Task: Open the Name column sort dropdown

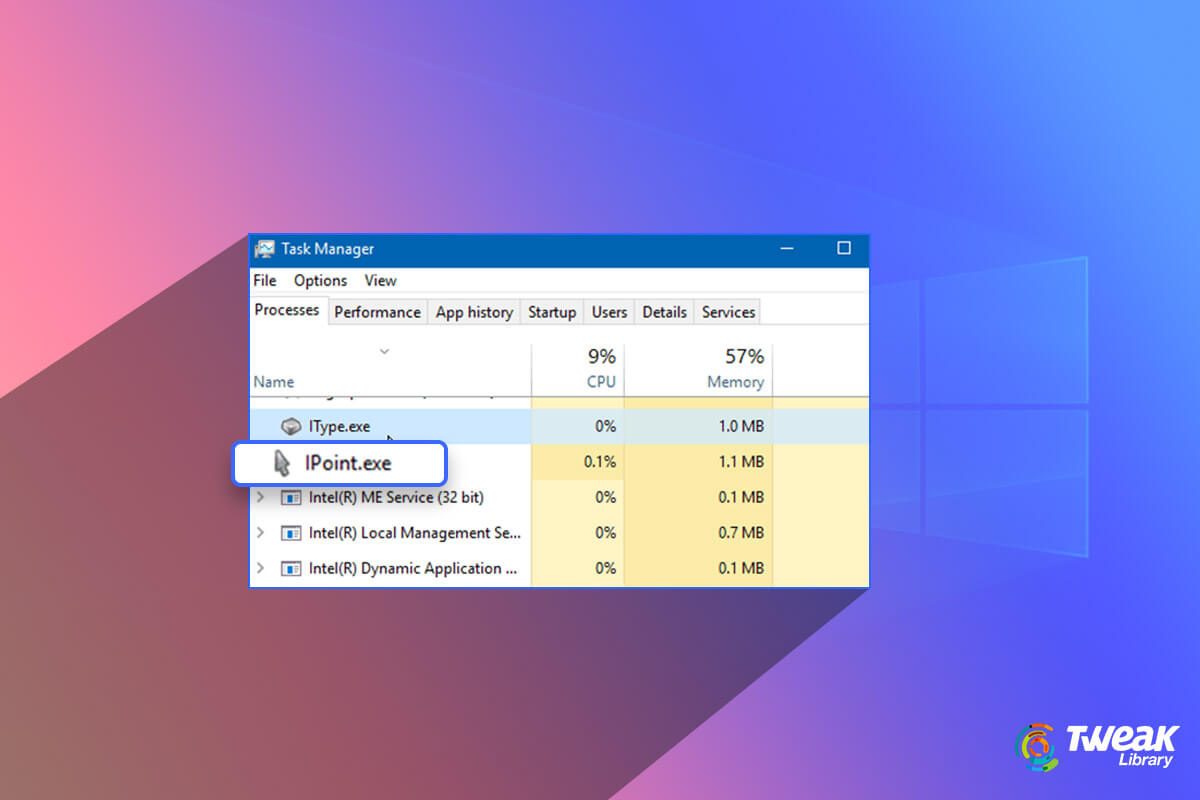Action: point(384,352)
